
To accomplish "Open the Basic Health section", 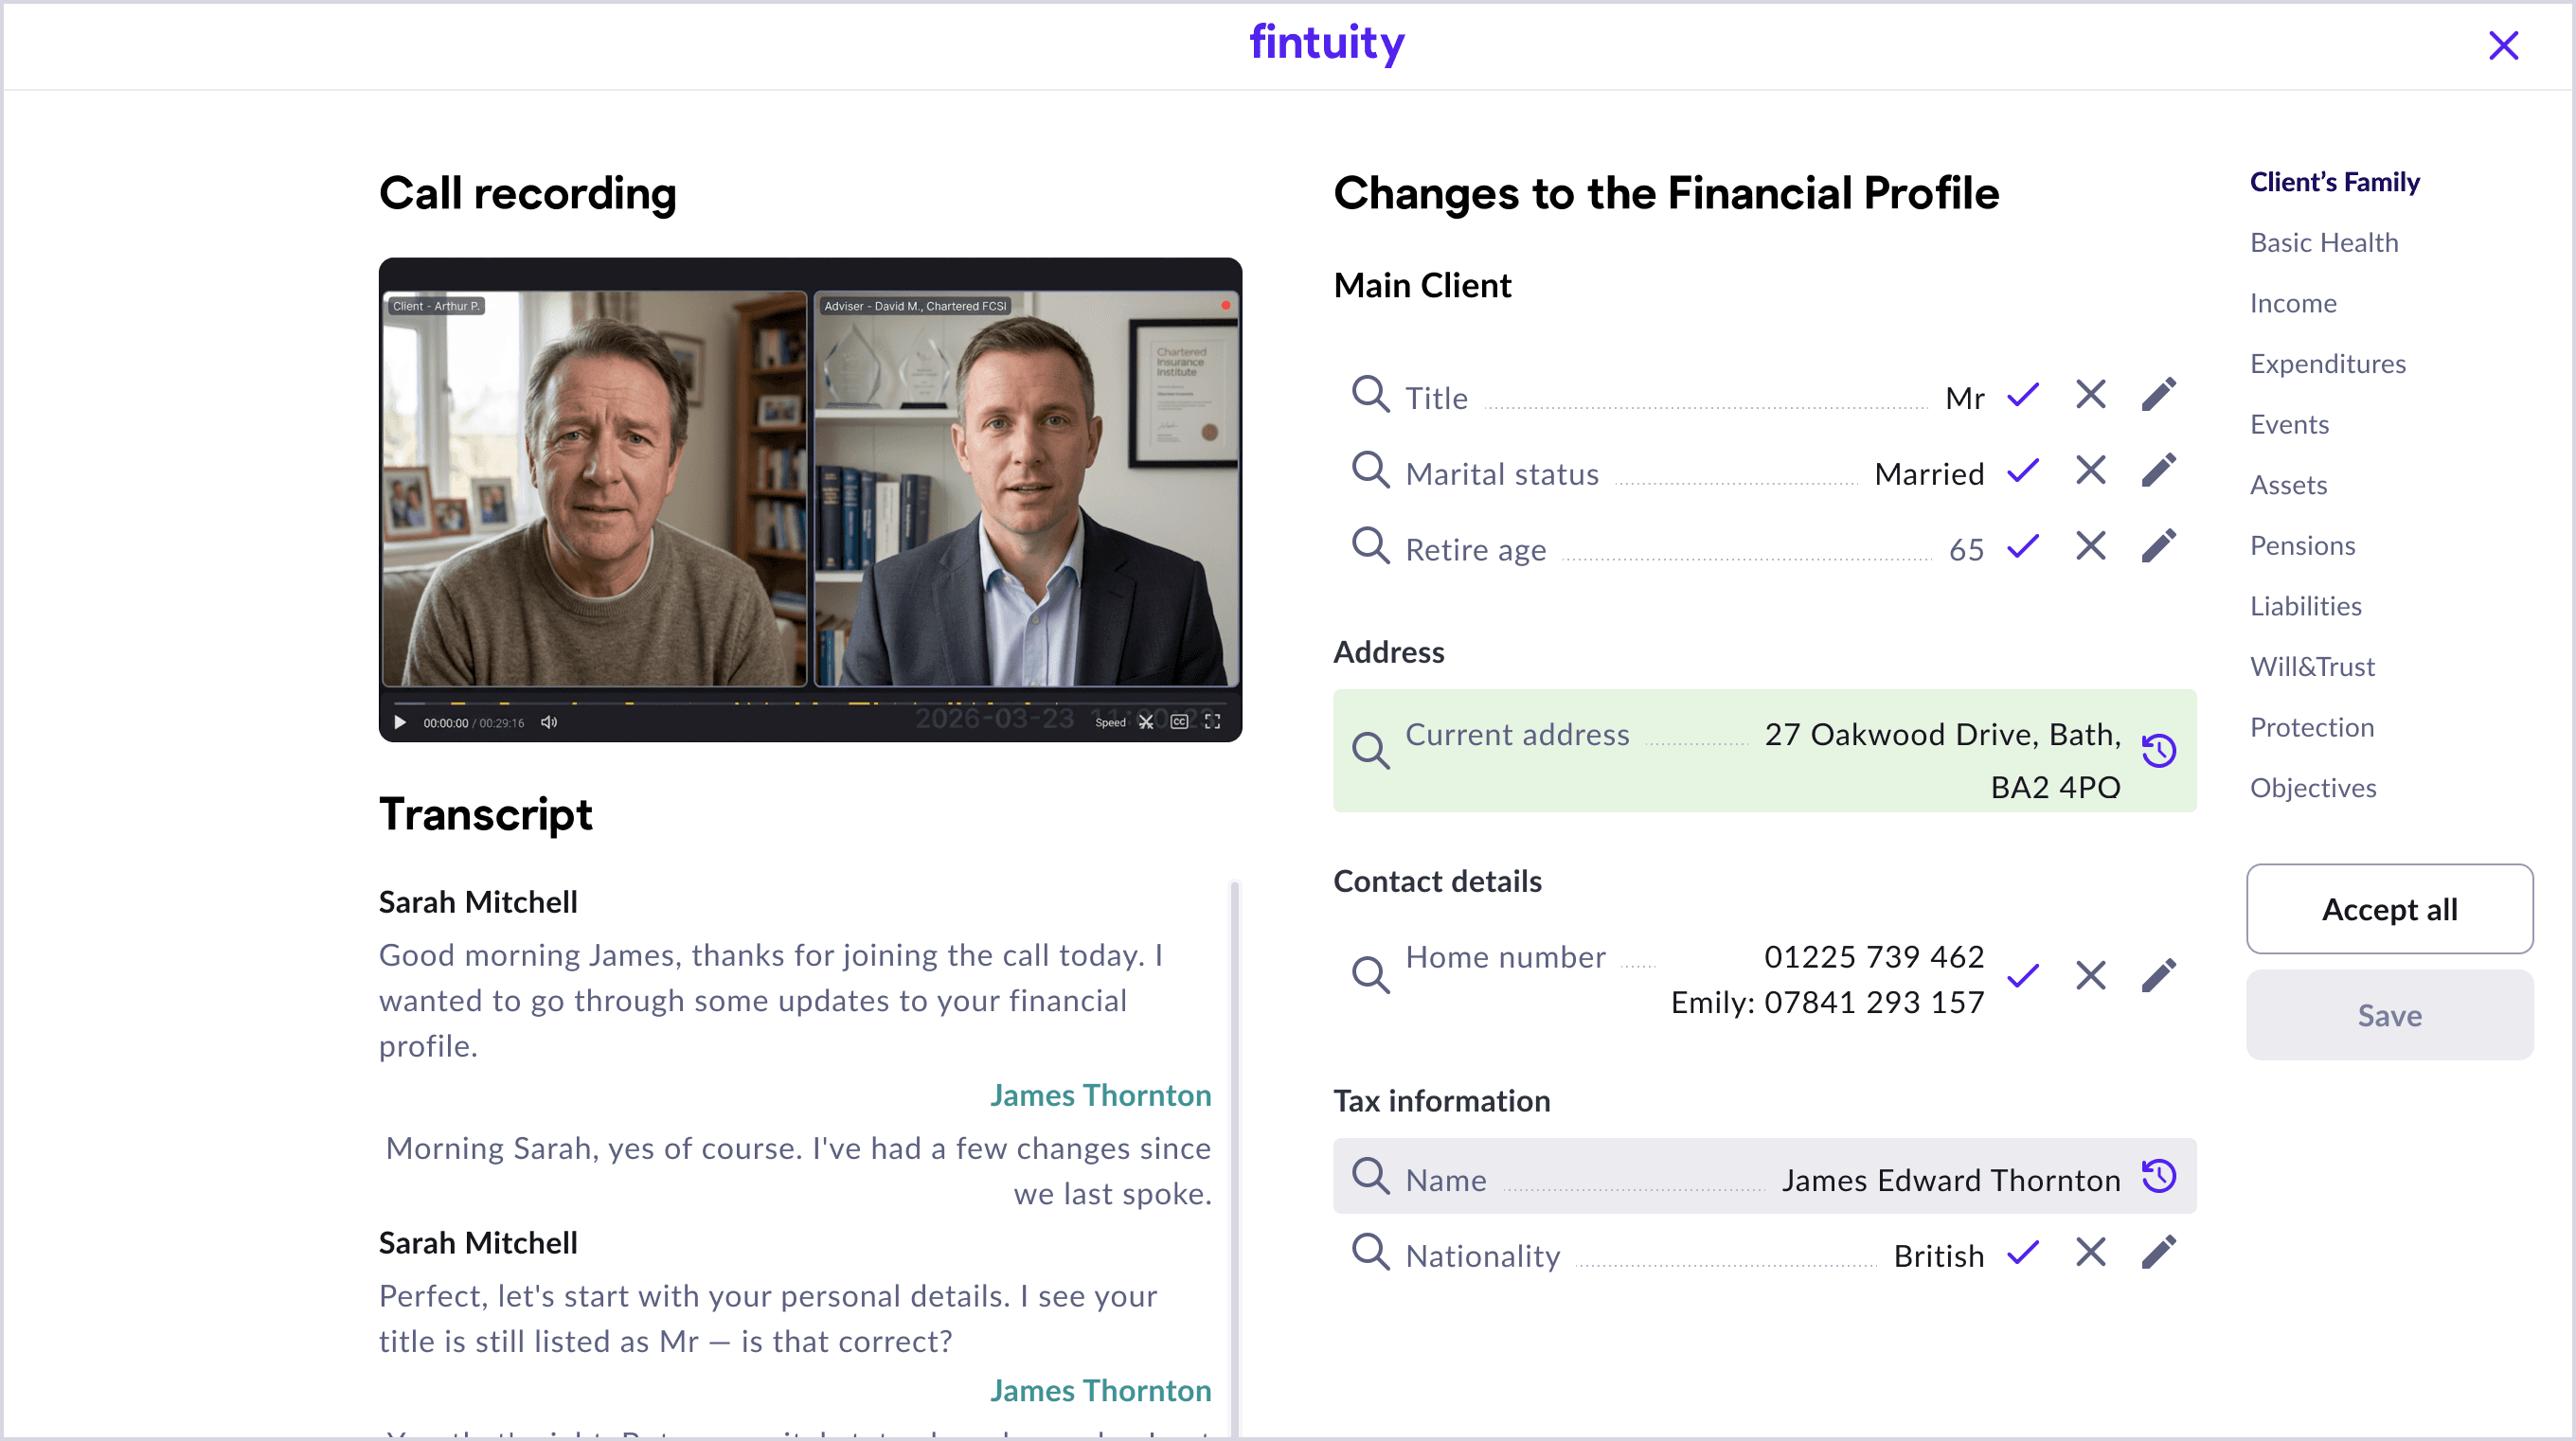I will click(x=2323, y=243).
